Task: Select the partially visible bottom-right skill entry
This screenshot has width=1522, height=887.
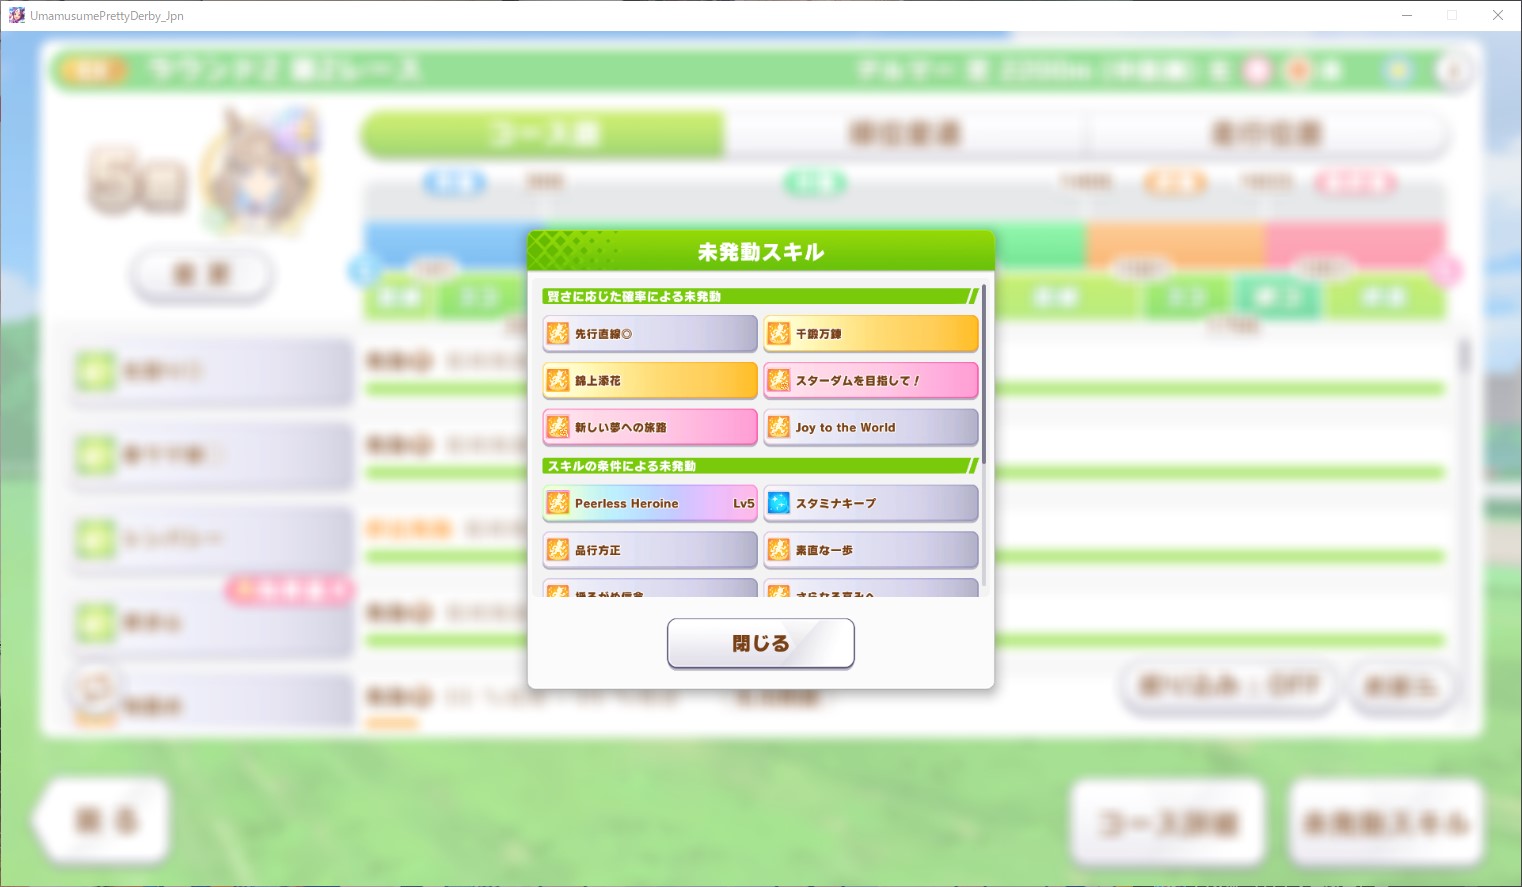Action: 870,588
